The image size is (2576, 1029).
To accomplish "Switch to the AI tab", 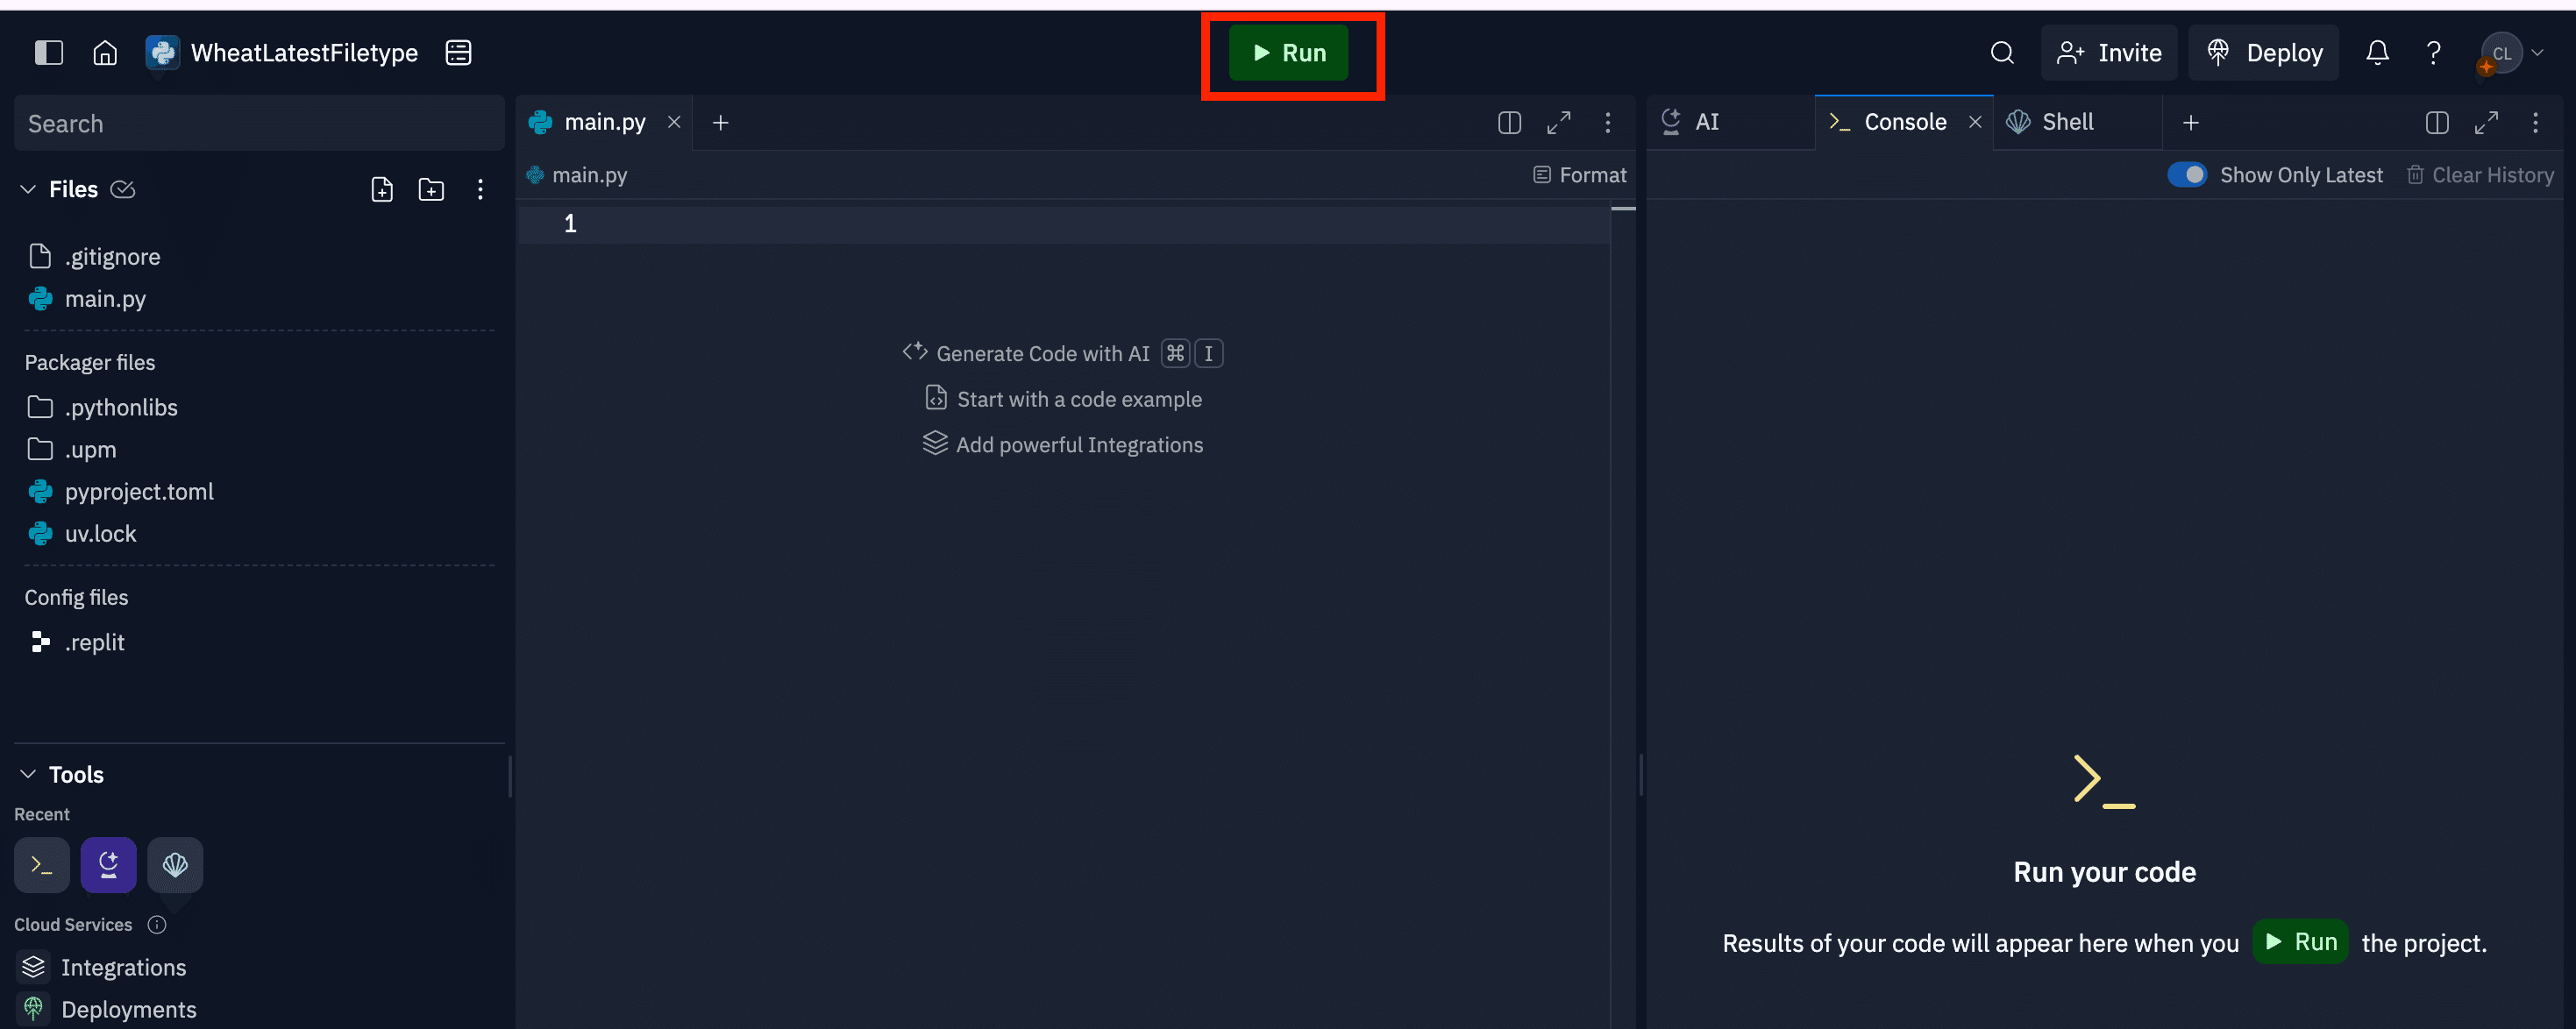I will [1705, 122].
